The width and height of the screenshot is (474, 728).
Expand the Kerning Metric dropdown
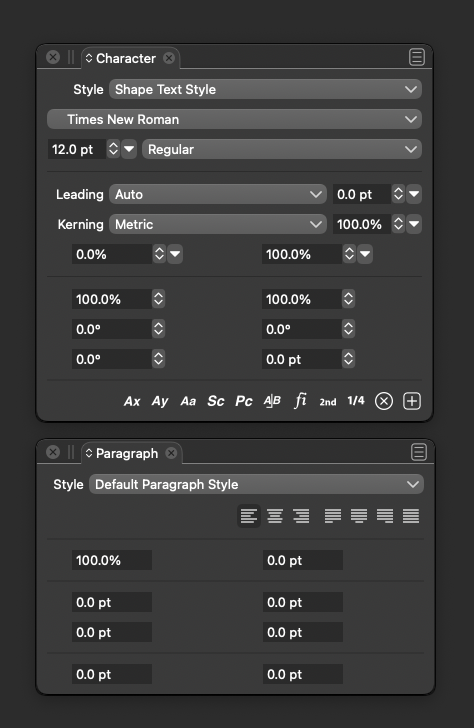tap(218, 224)
